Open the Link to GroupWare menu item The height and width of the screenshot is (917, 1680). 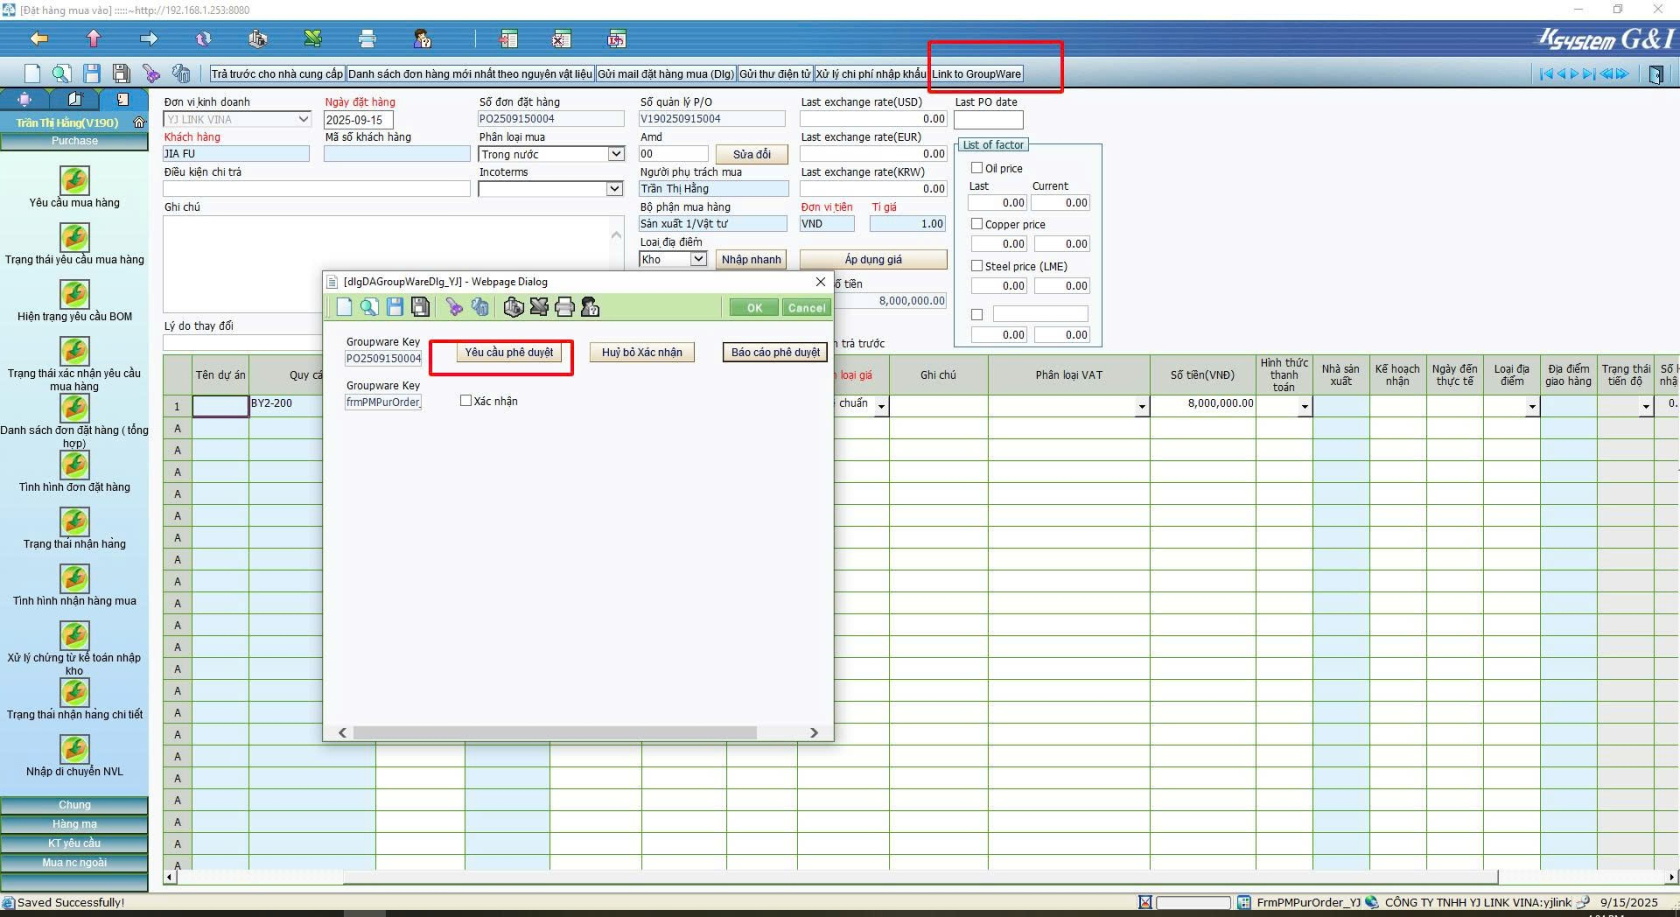coord(977,74)
